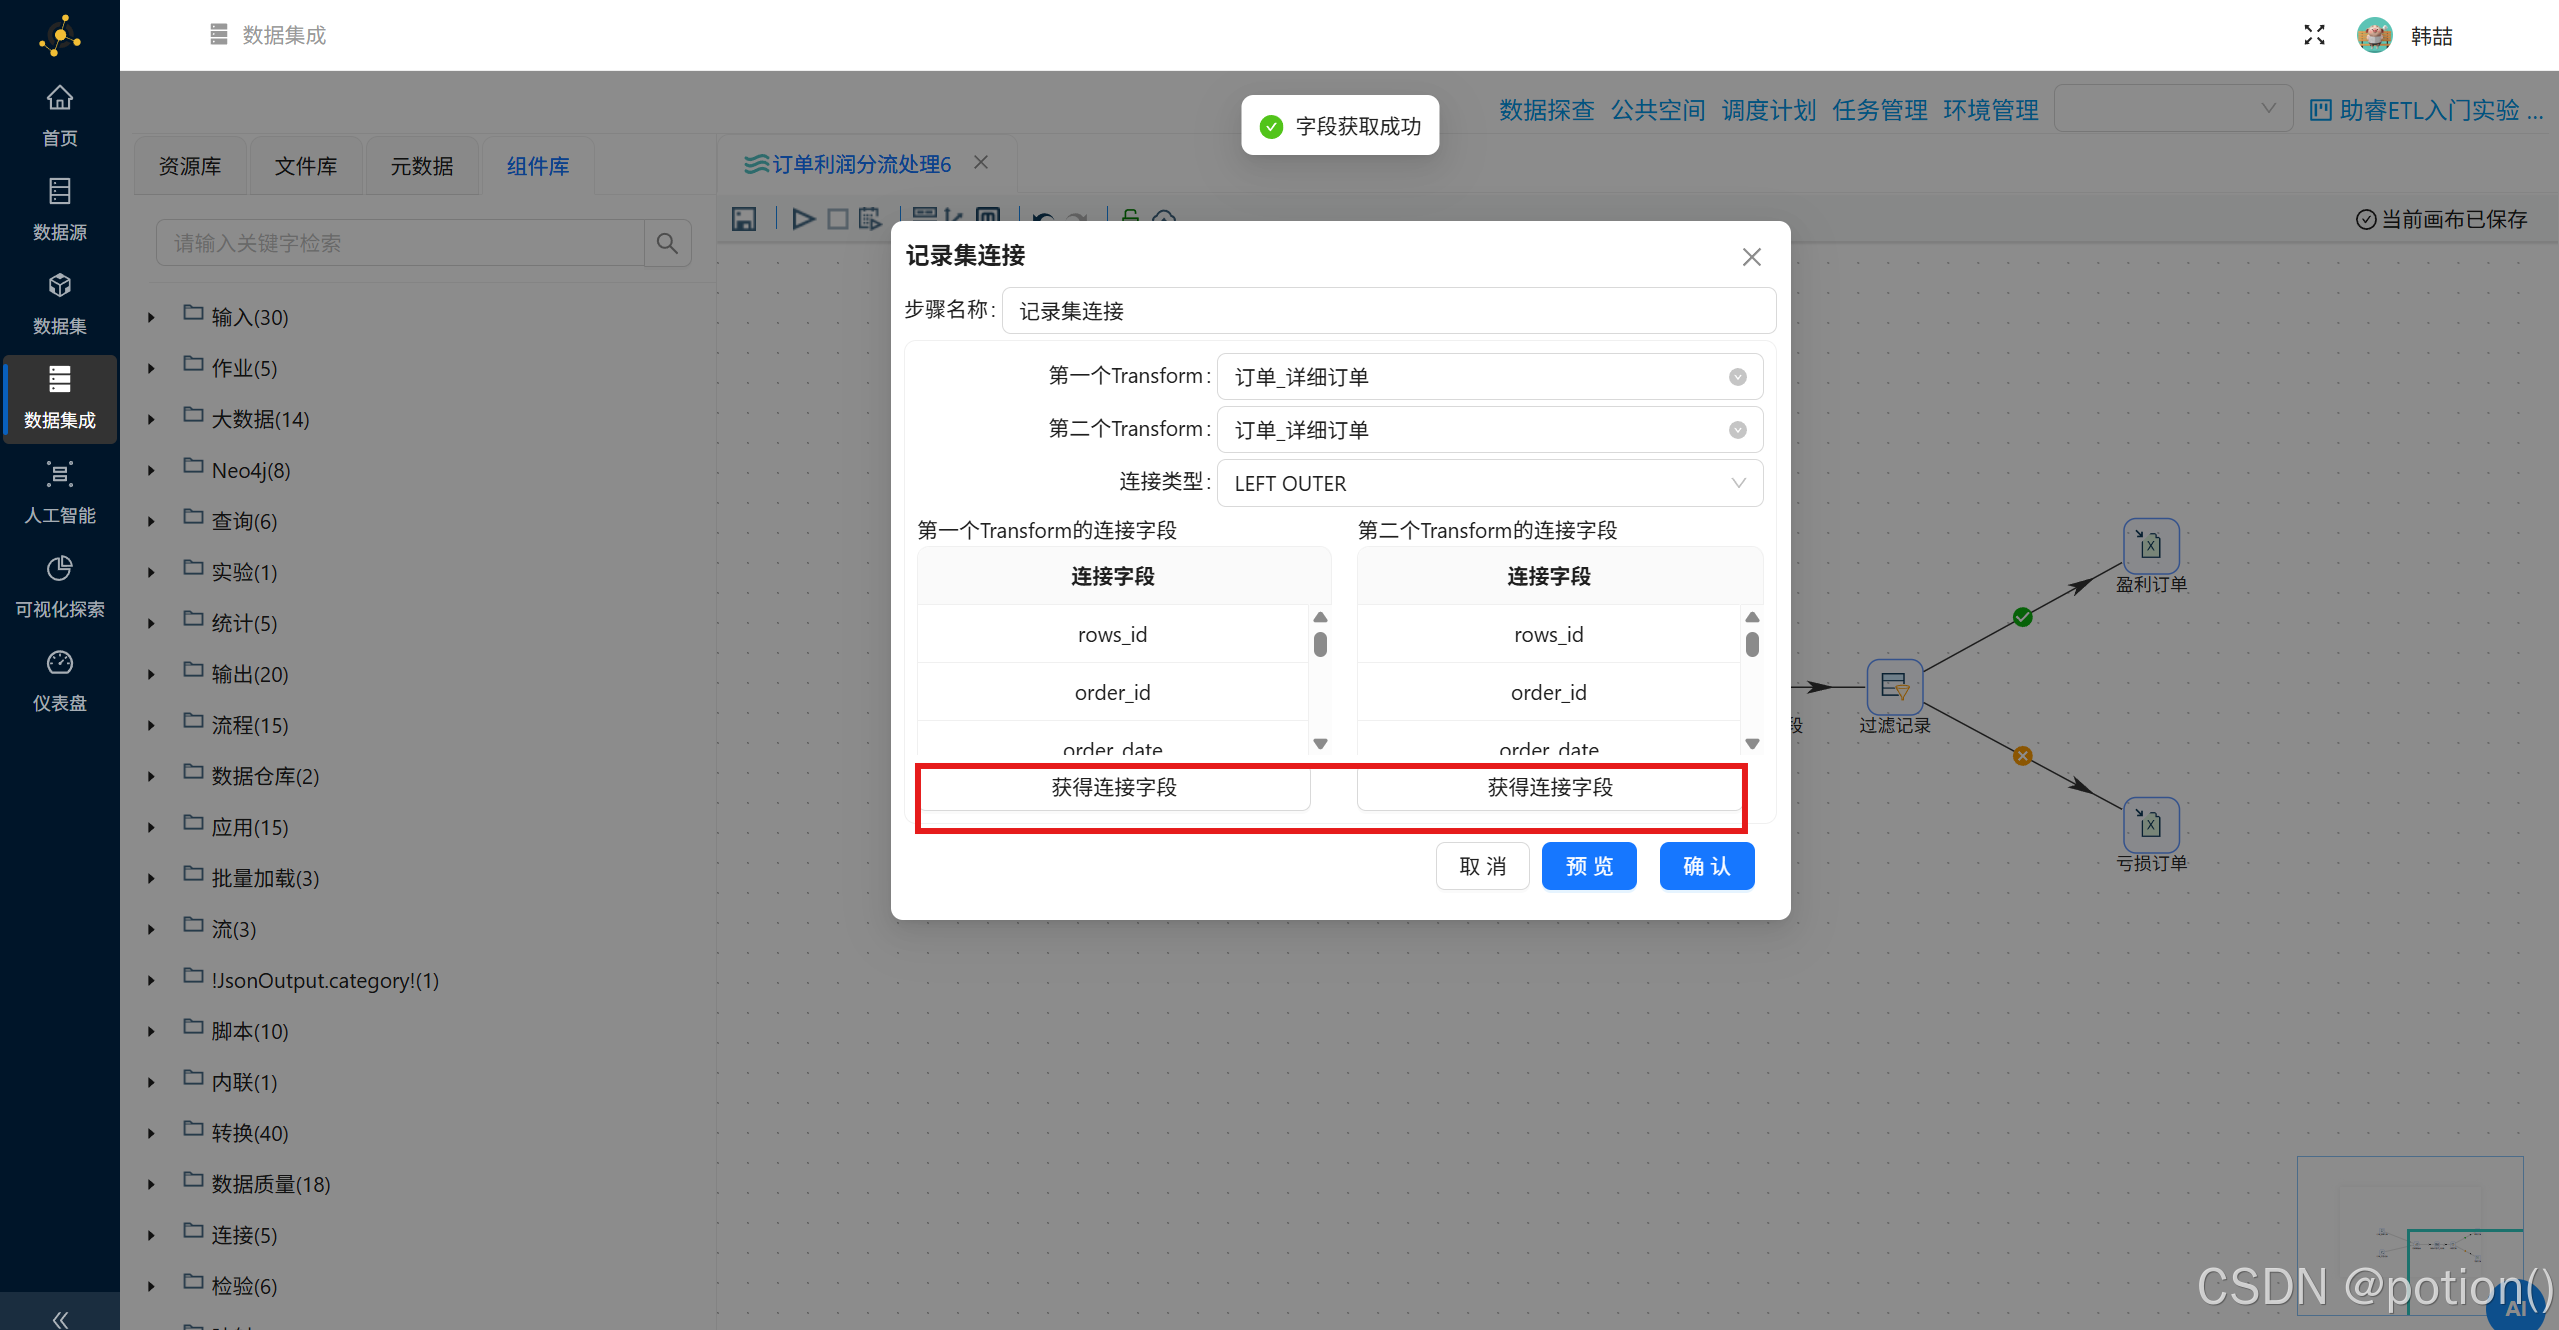
Task: Expand the 输入(30) folder
Action: coord(151,317)
